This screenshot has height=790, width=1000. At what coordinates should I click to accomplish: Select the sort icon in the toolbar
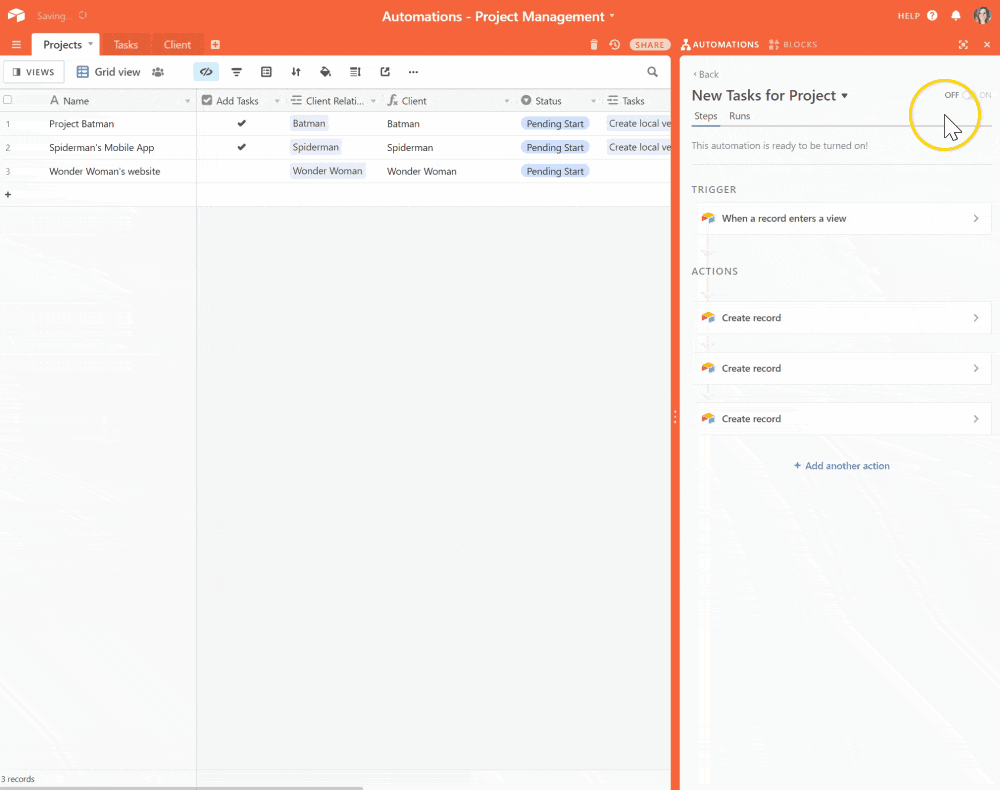point(296,71)
